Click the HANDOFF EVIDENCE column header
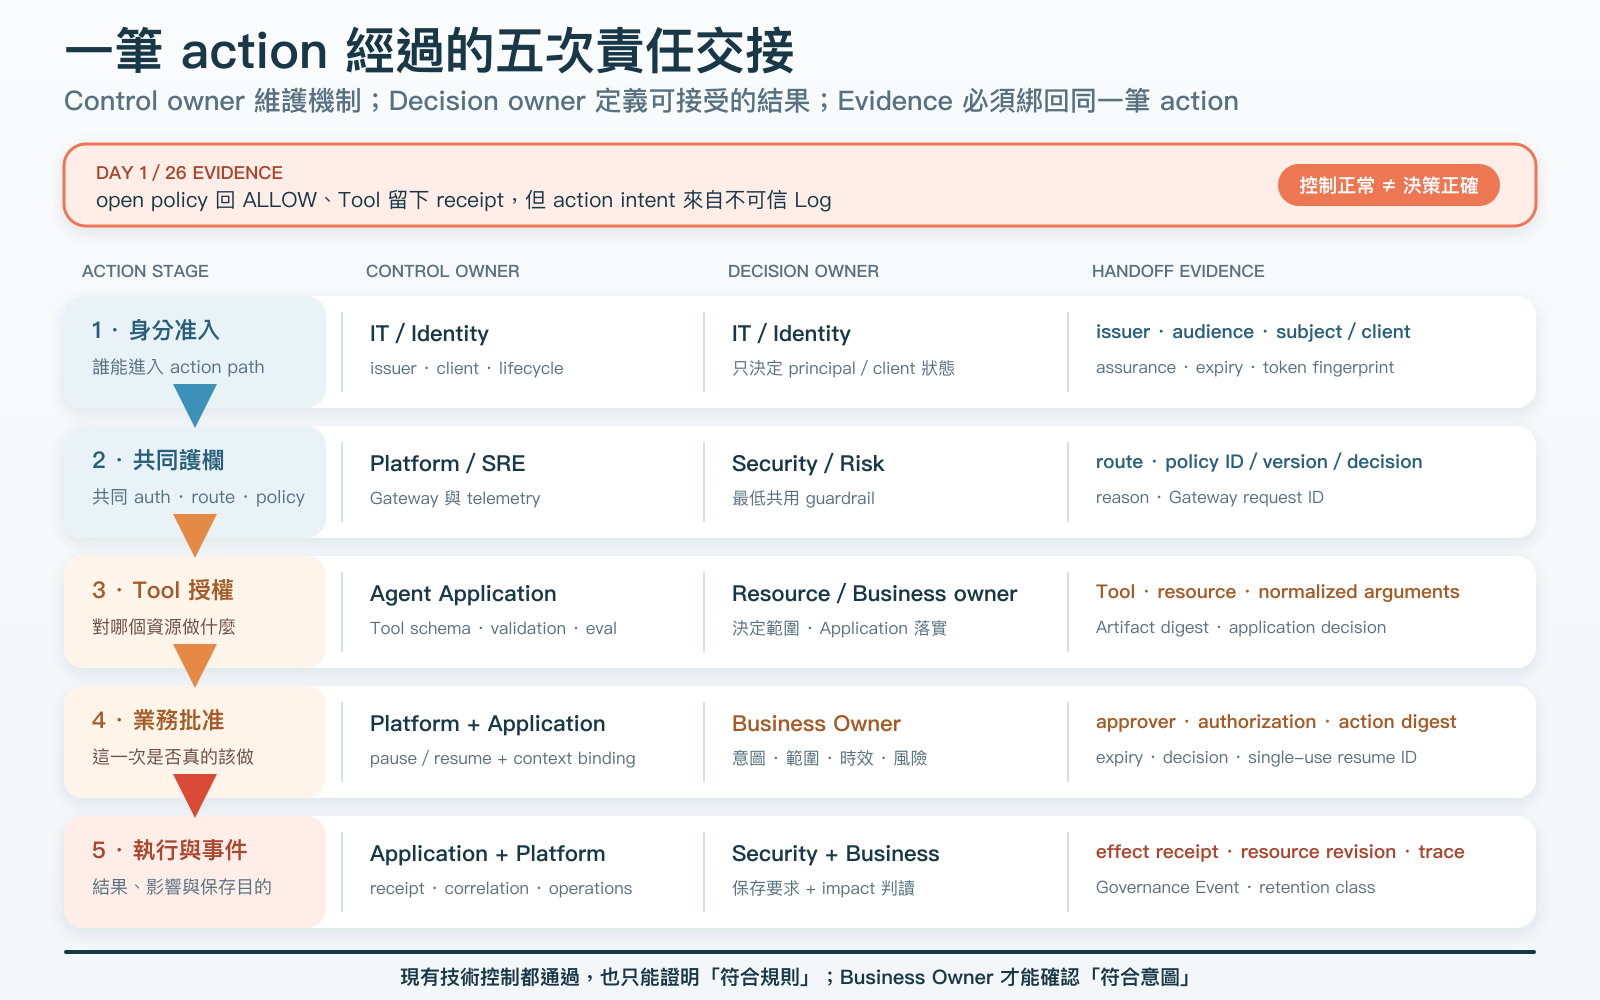This screenshot has width=1600, height=1000. (1178, 271)
